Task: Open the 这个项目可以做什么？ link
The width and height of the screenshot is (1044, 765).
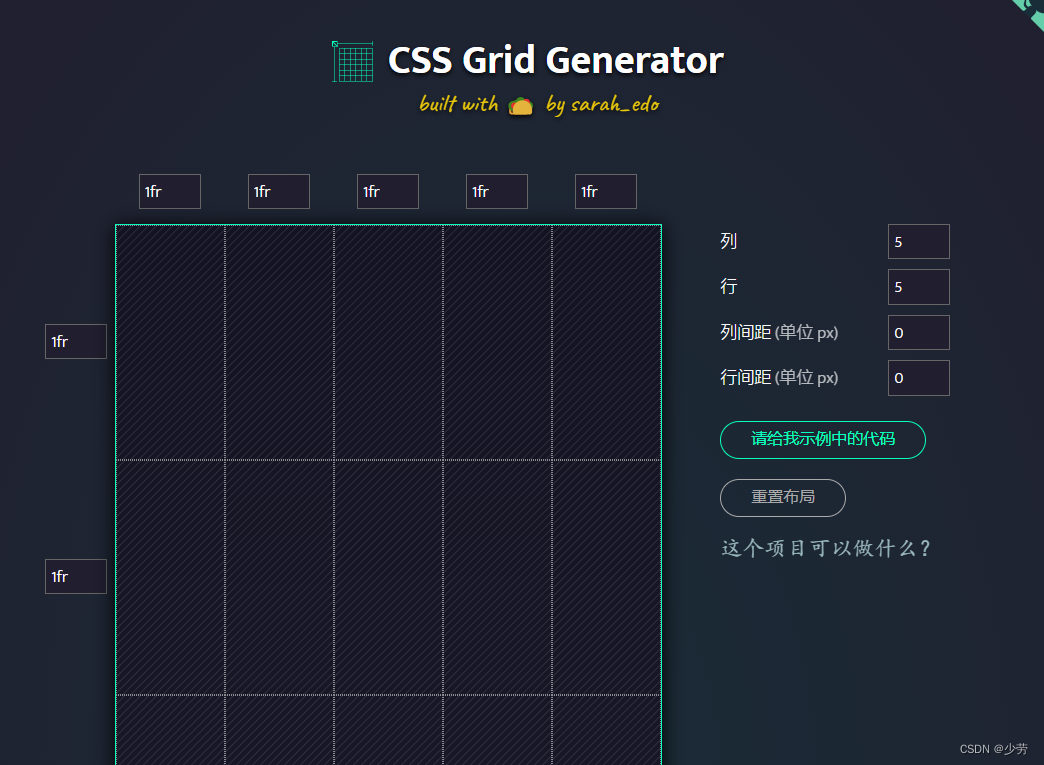Action: tap(826, 548)
